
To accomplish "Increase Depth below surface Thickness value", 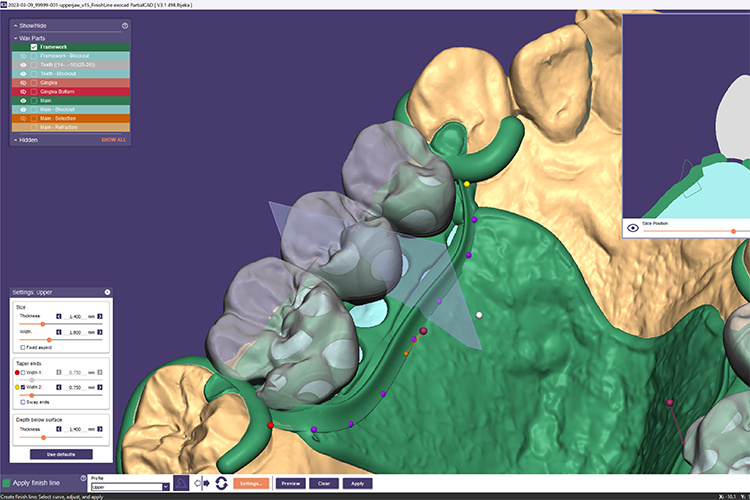I will coord(99,429).
